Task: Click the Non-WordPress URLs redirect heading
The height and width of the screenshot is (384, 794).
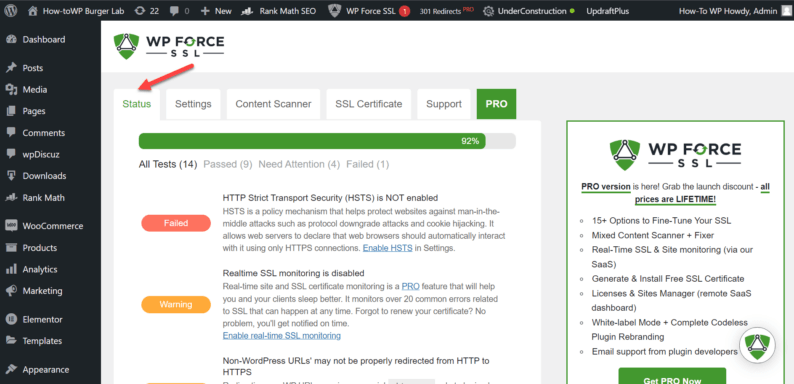Action: 356,367
